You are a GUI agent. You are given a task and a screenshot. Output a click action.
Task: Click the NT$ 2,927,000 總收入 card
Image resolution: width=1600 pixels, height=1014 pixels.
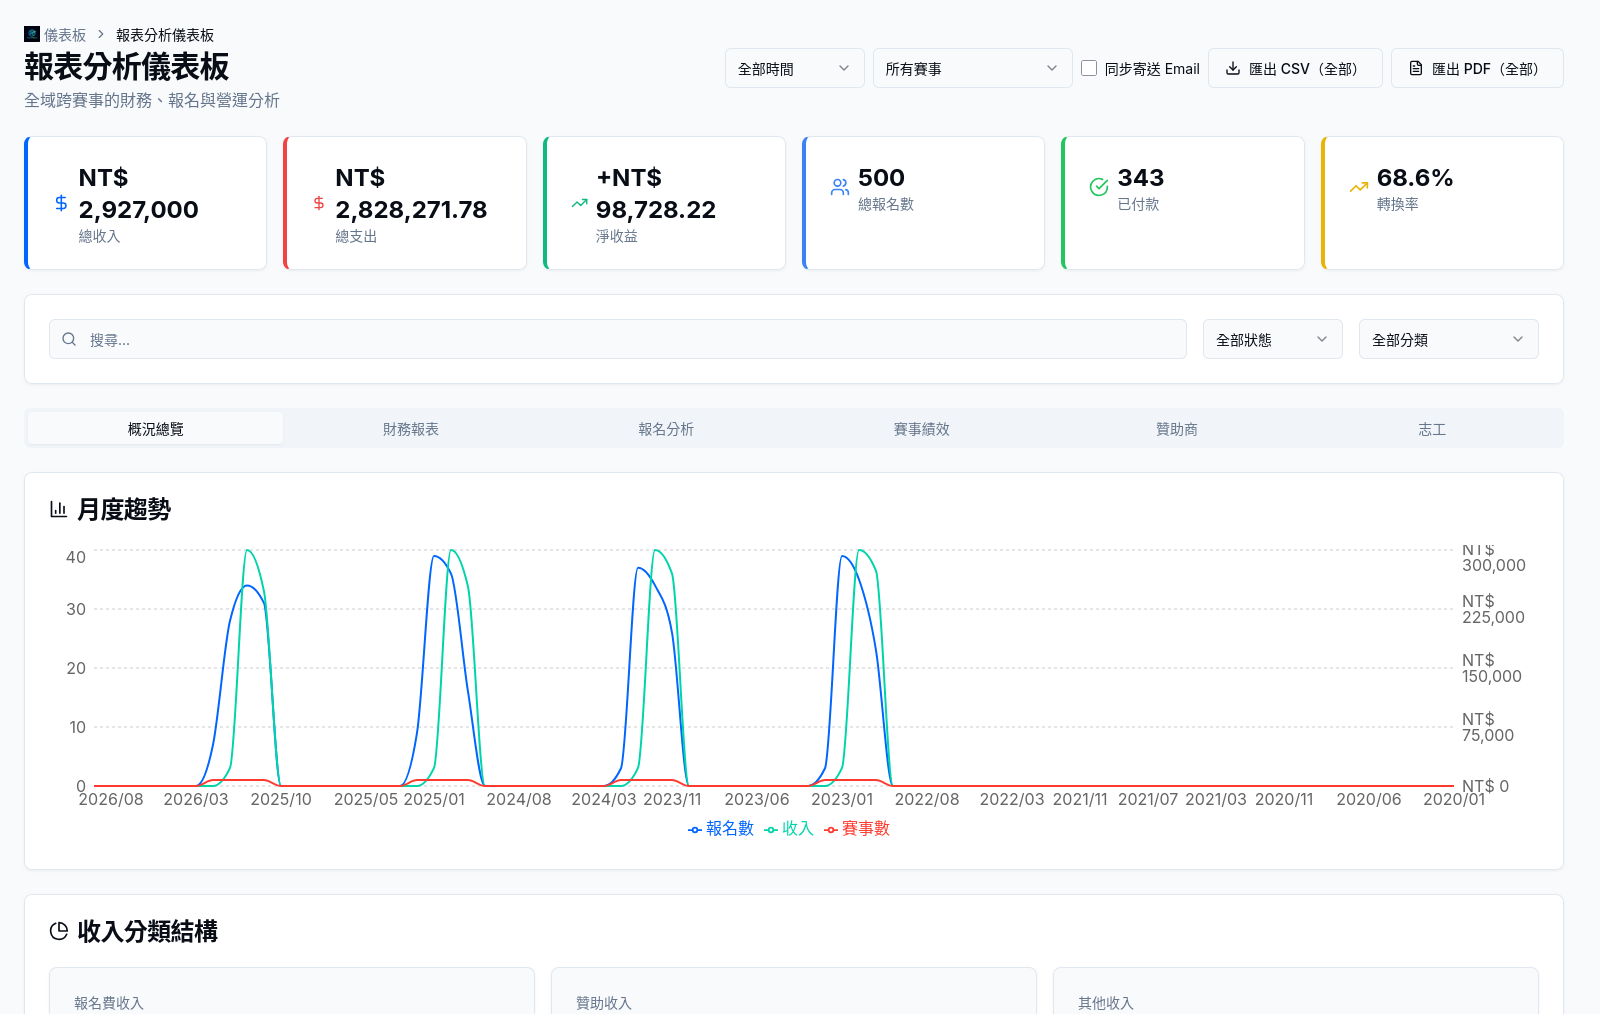(x=146, y=203)
